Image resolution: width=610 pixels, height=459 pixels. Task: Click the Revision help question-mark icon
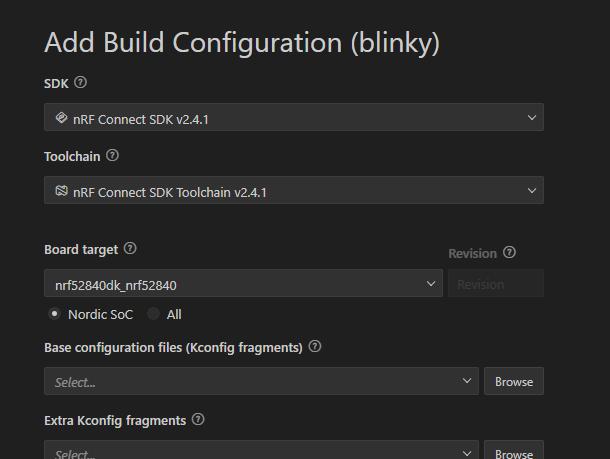pos(509,252)
